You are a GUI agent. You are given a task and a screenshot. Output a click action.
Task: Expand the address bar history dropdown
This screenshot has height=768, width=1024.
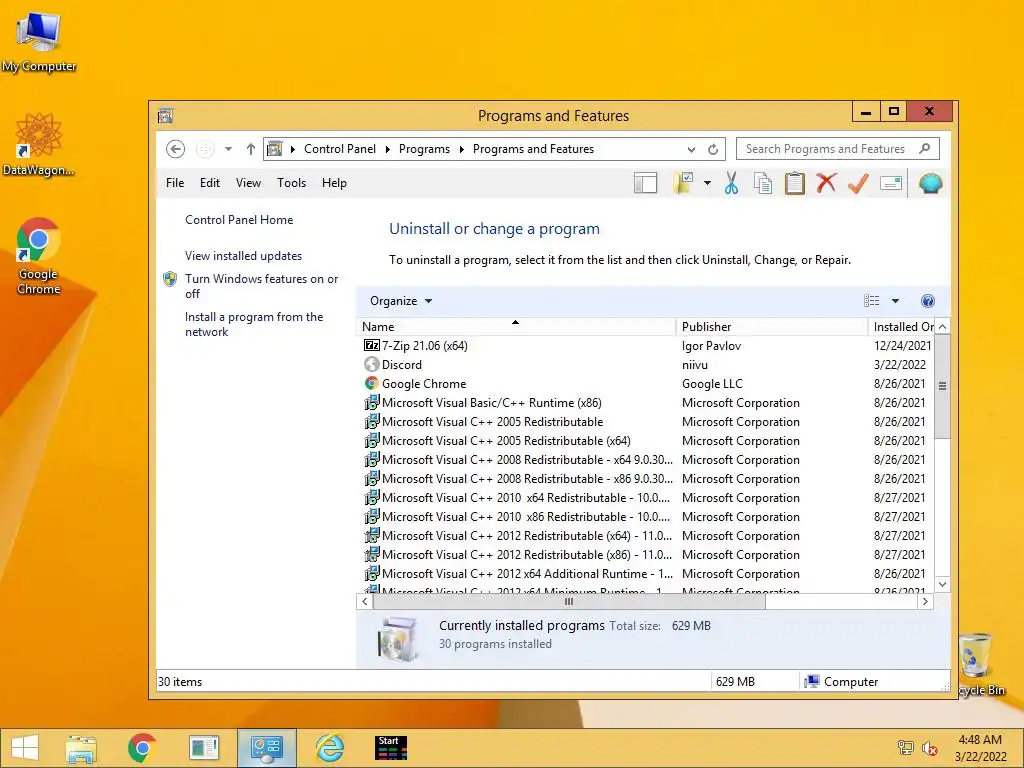tap(691, 150)
